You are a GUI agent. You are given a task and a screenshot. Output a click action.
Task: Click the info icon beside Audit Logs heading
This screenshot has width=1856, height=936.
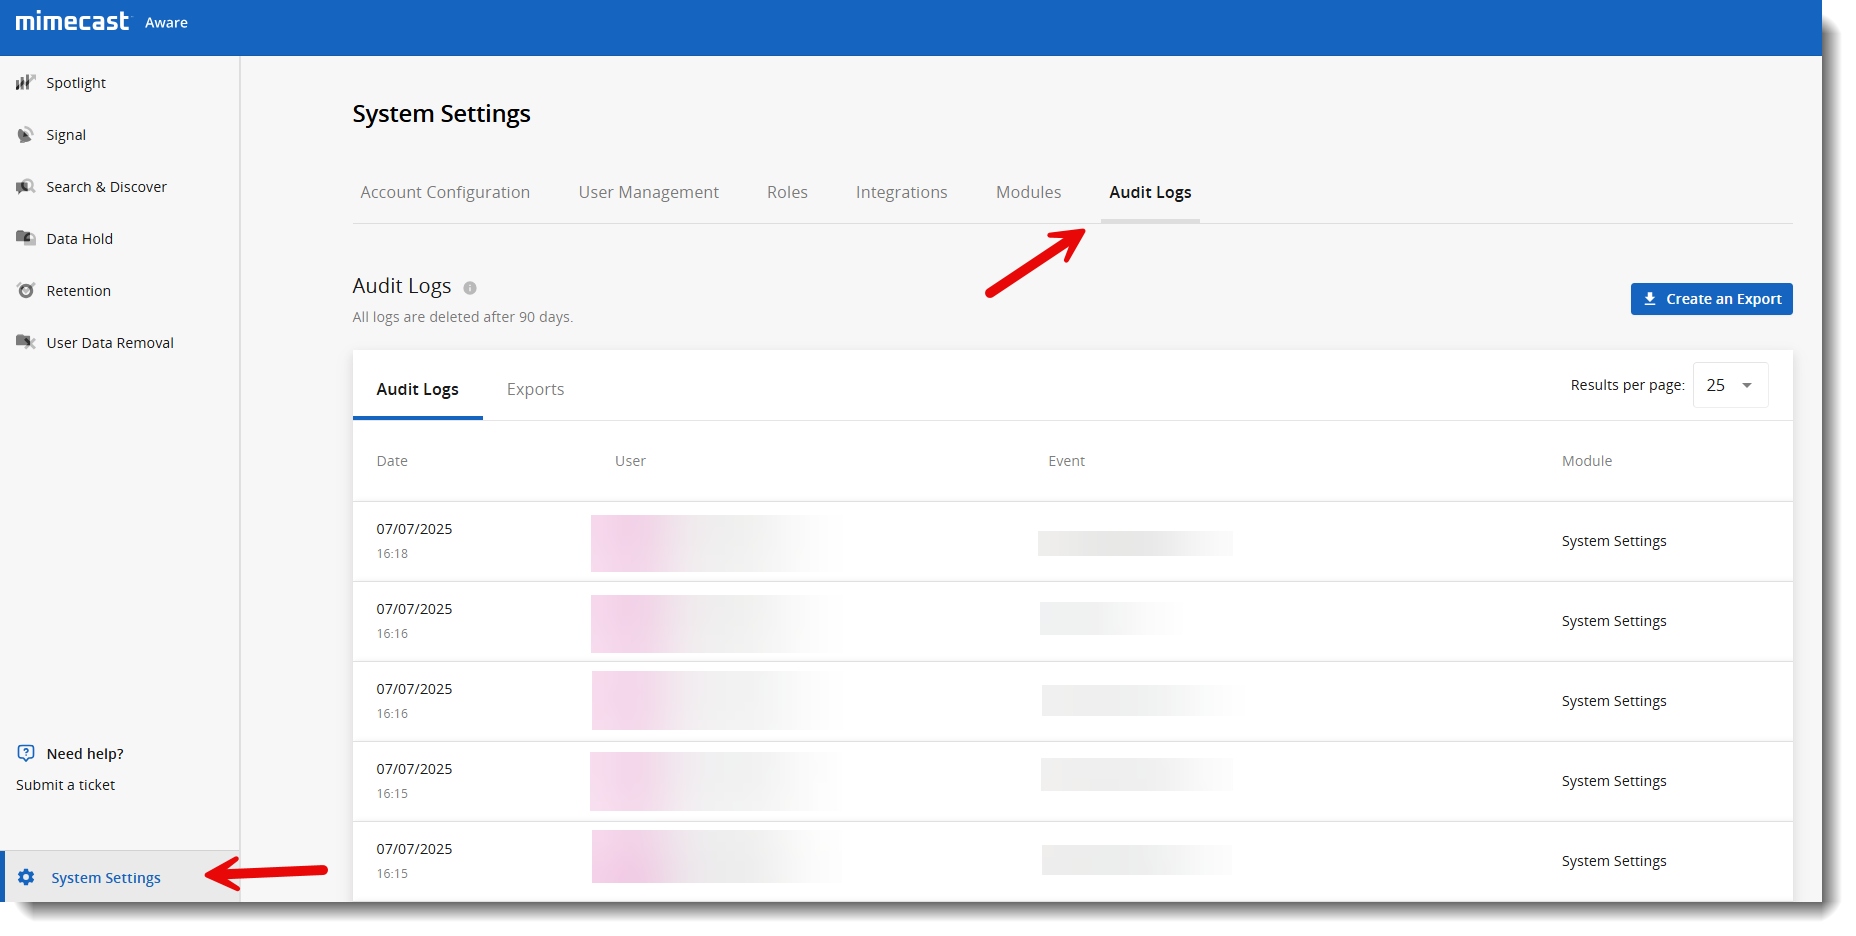click(470, 288)
